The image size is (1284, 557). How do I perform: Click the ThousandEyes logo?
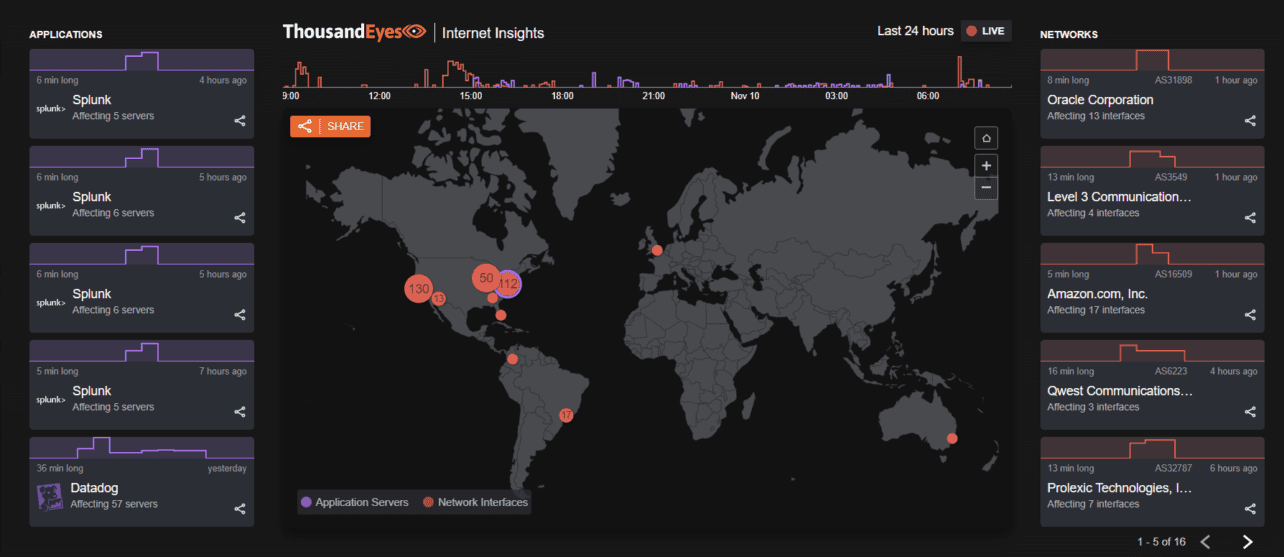tap(355, 32)
